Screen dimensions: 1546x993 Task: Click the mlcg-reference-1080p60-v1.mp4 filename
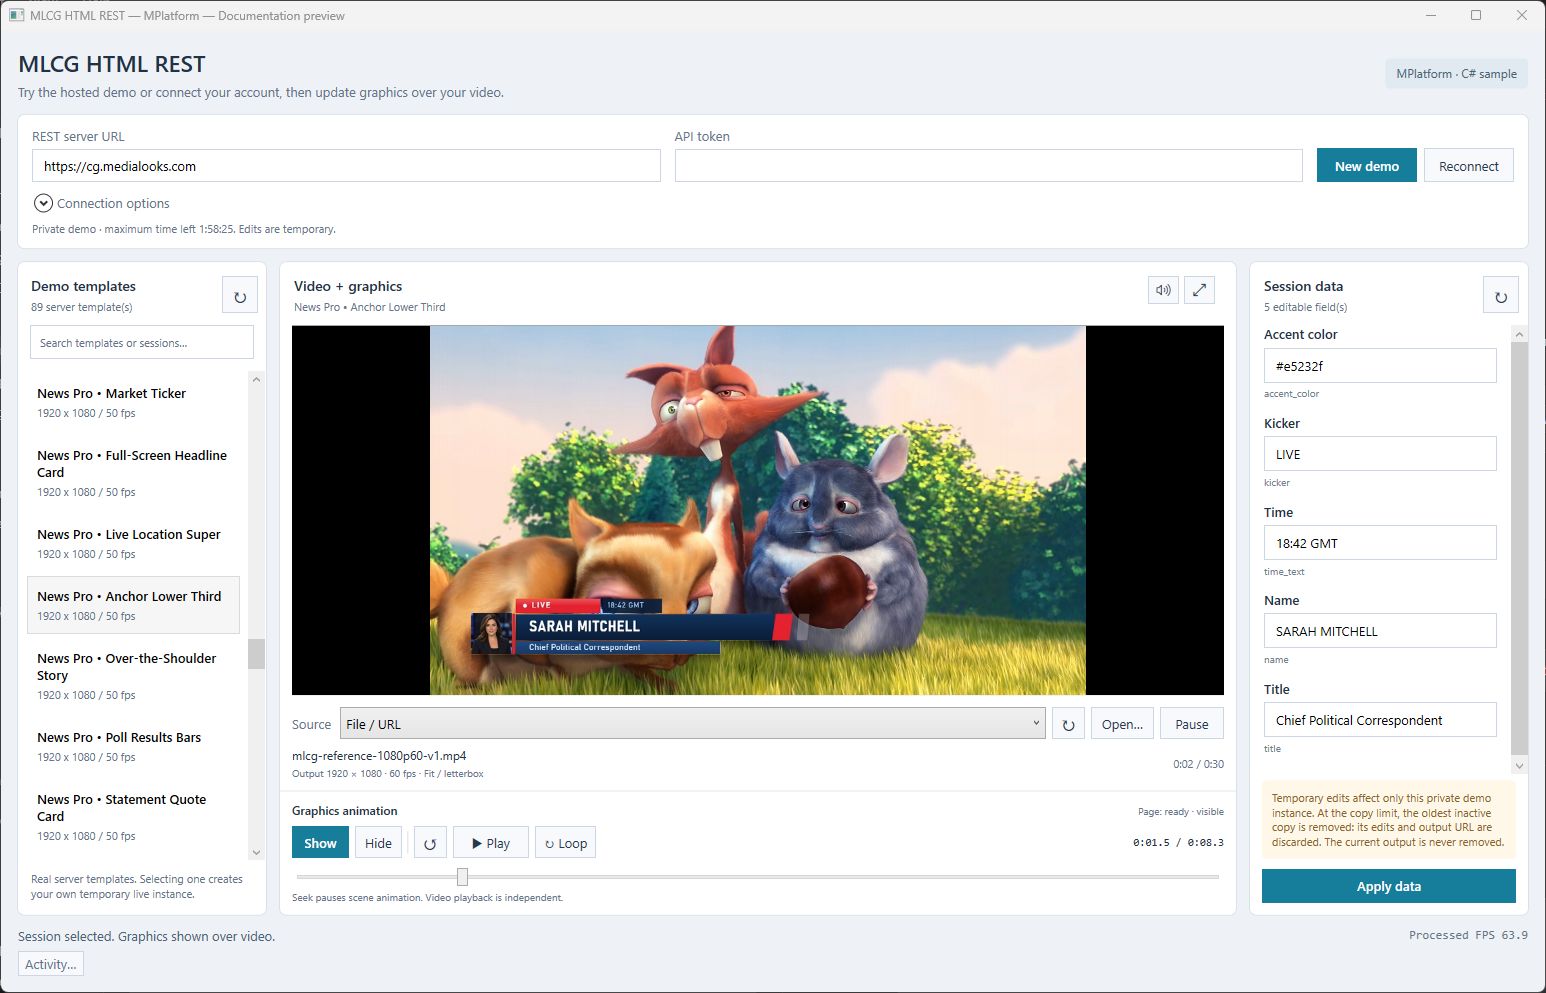tap(379, 756)
